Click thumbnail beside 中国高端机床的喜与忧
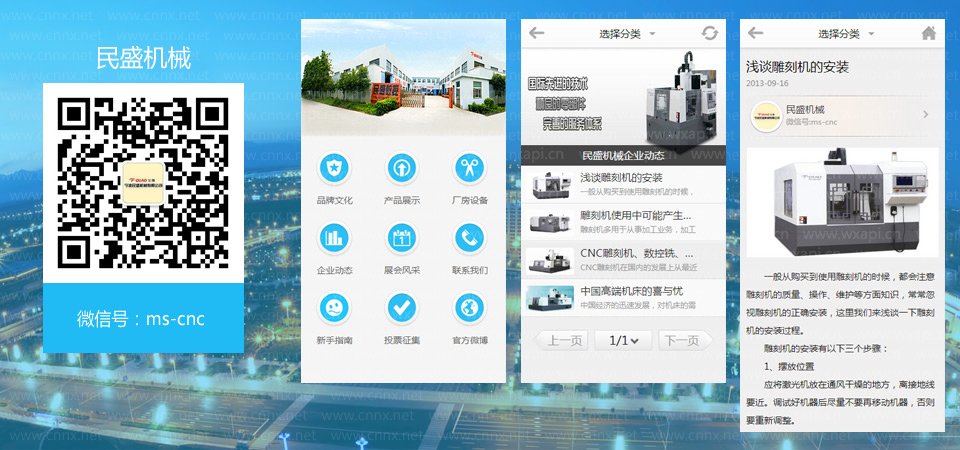This screenshot has height=450, width=960. 550,298
